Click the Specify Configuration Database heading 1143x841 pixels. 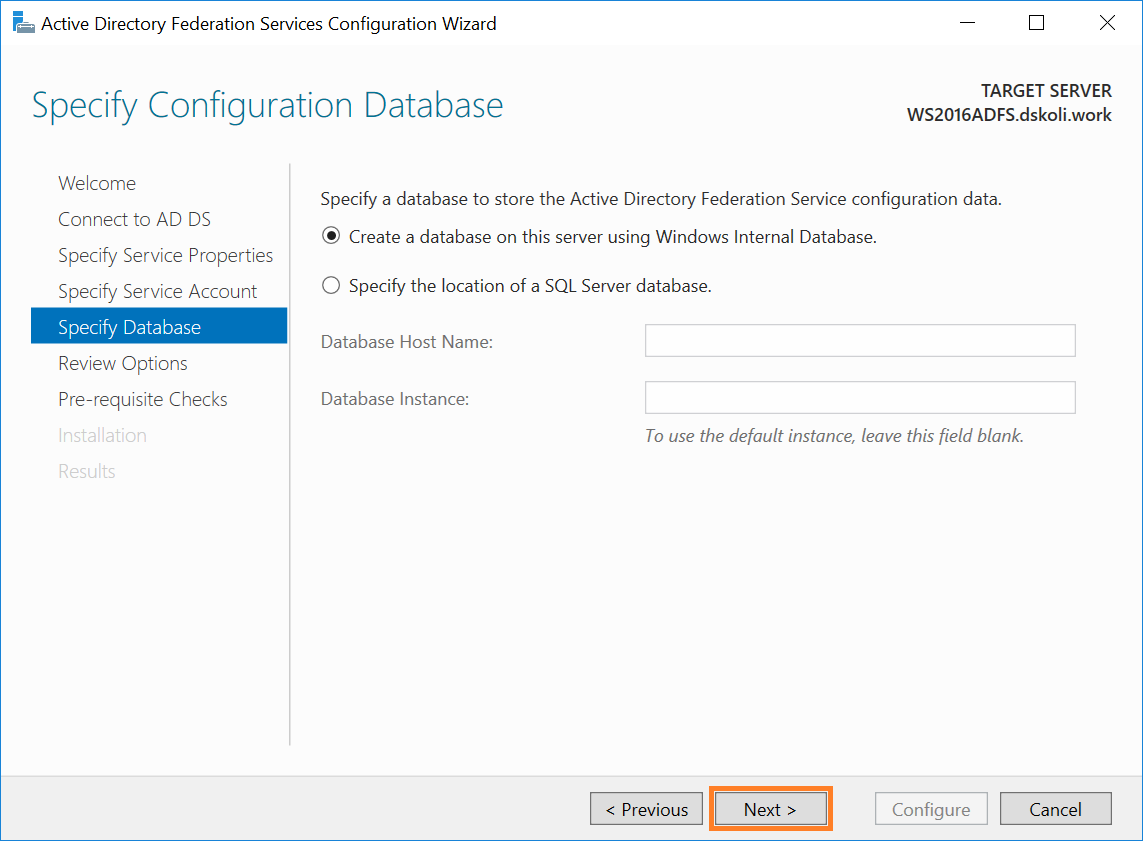268,106
